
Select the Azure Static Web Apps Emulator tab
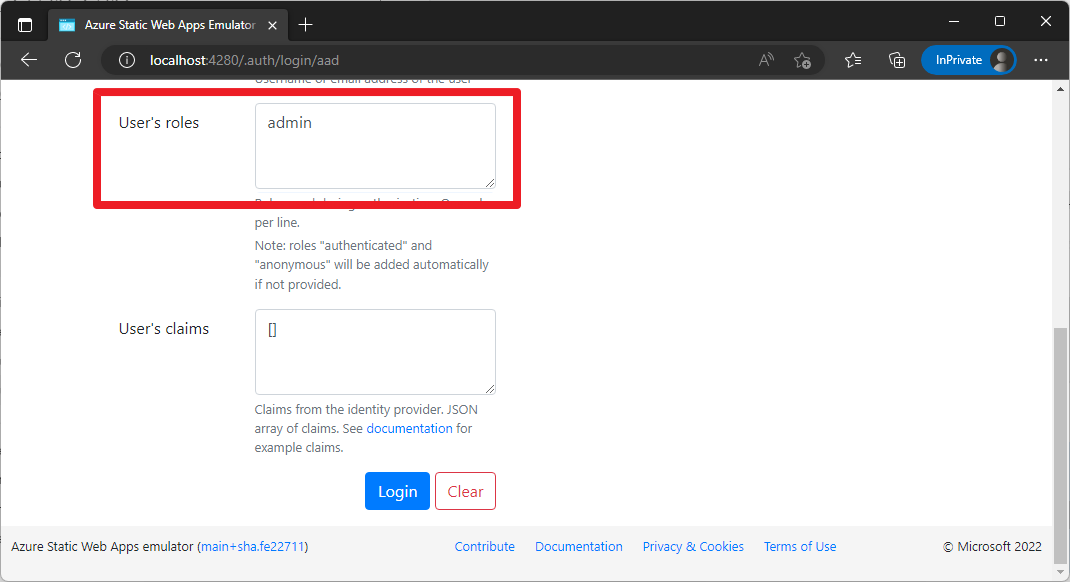[x=169, y=25]
